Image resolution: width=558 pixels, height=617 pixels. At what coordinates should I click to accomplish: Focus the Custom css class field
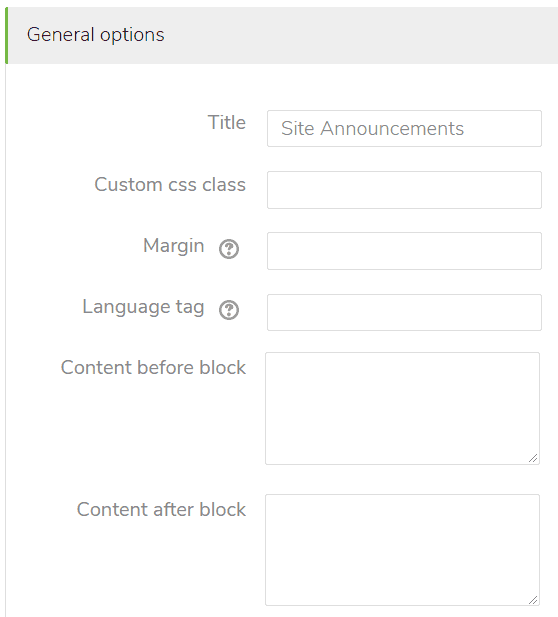tap(404, 190)
